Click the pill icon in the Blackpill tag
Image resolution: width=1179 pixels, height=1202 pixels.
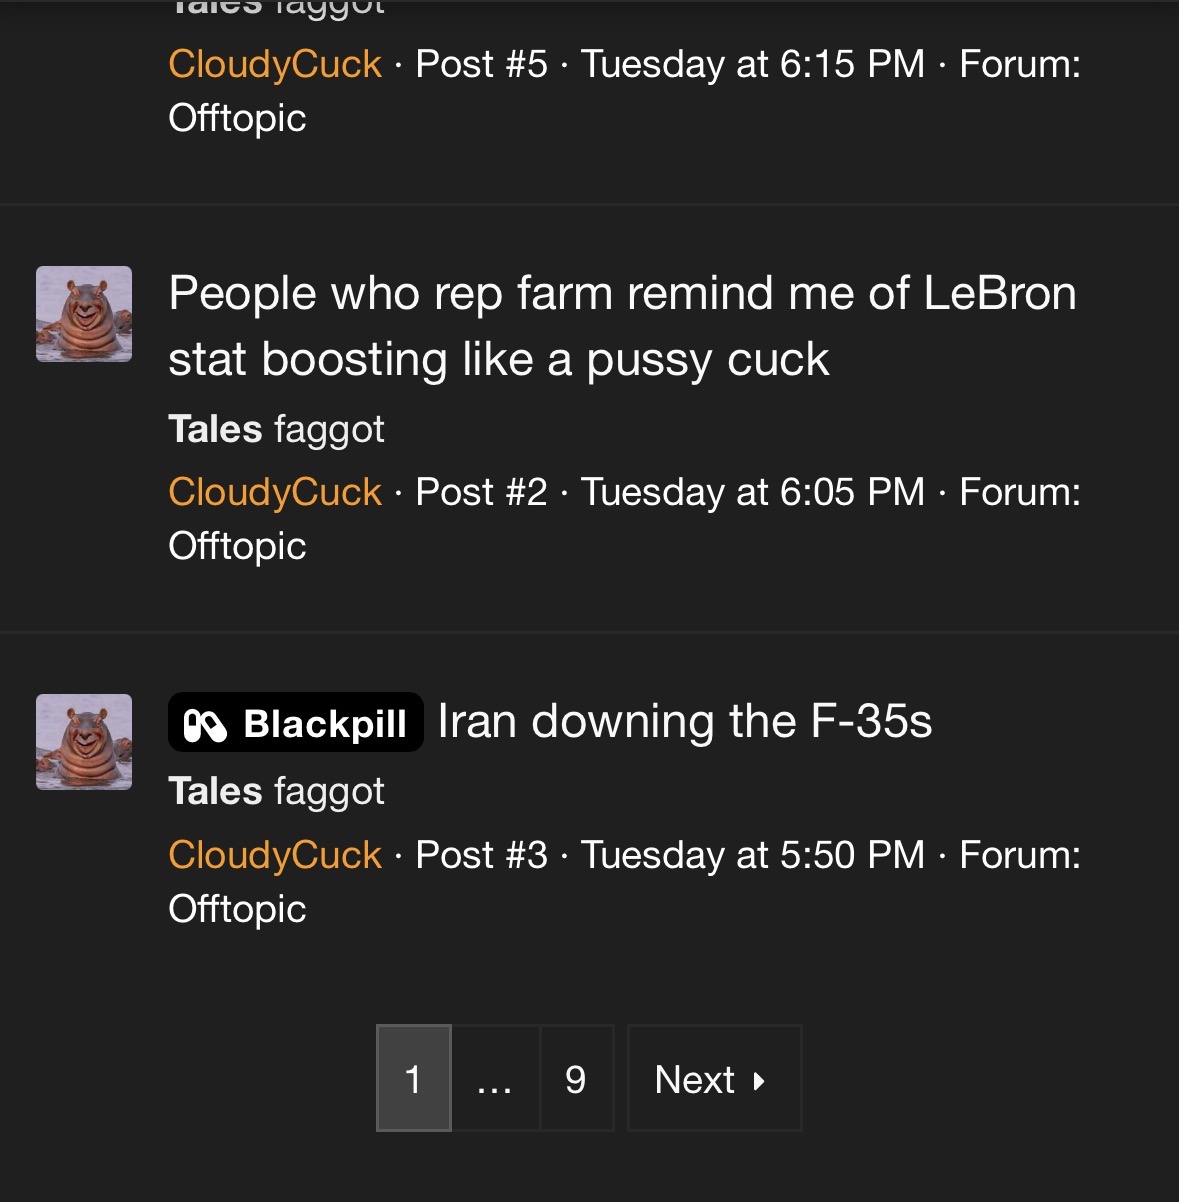pos(206,724)
